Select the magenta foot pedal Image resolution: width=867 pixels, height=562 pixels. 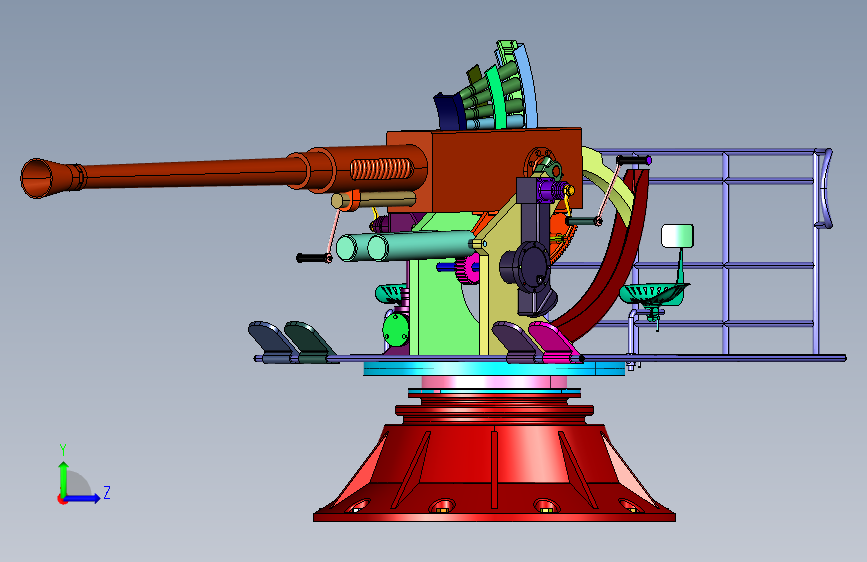[554, 341]
